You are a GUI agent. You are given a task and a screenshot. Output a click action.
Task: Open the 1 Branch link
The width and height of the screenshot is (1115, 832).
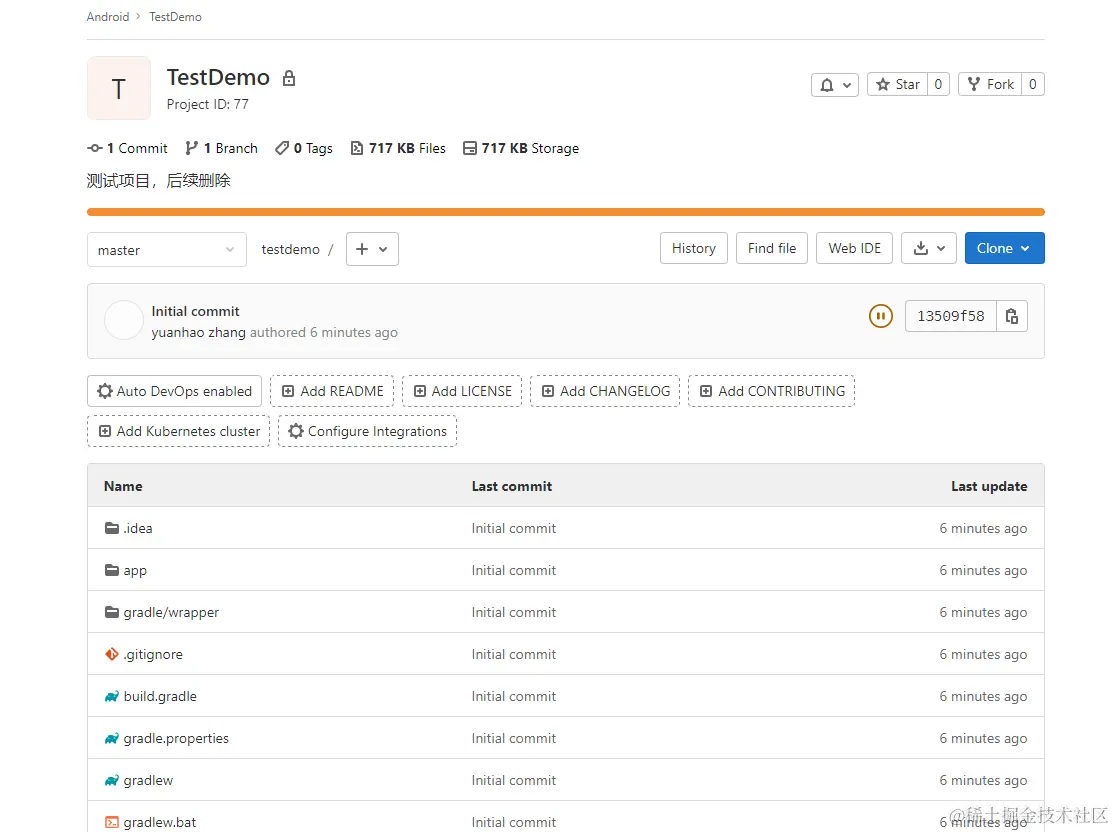221,148
